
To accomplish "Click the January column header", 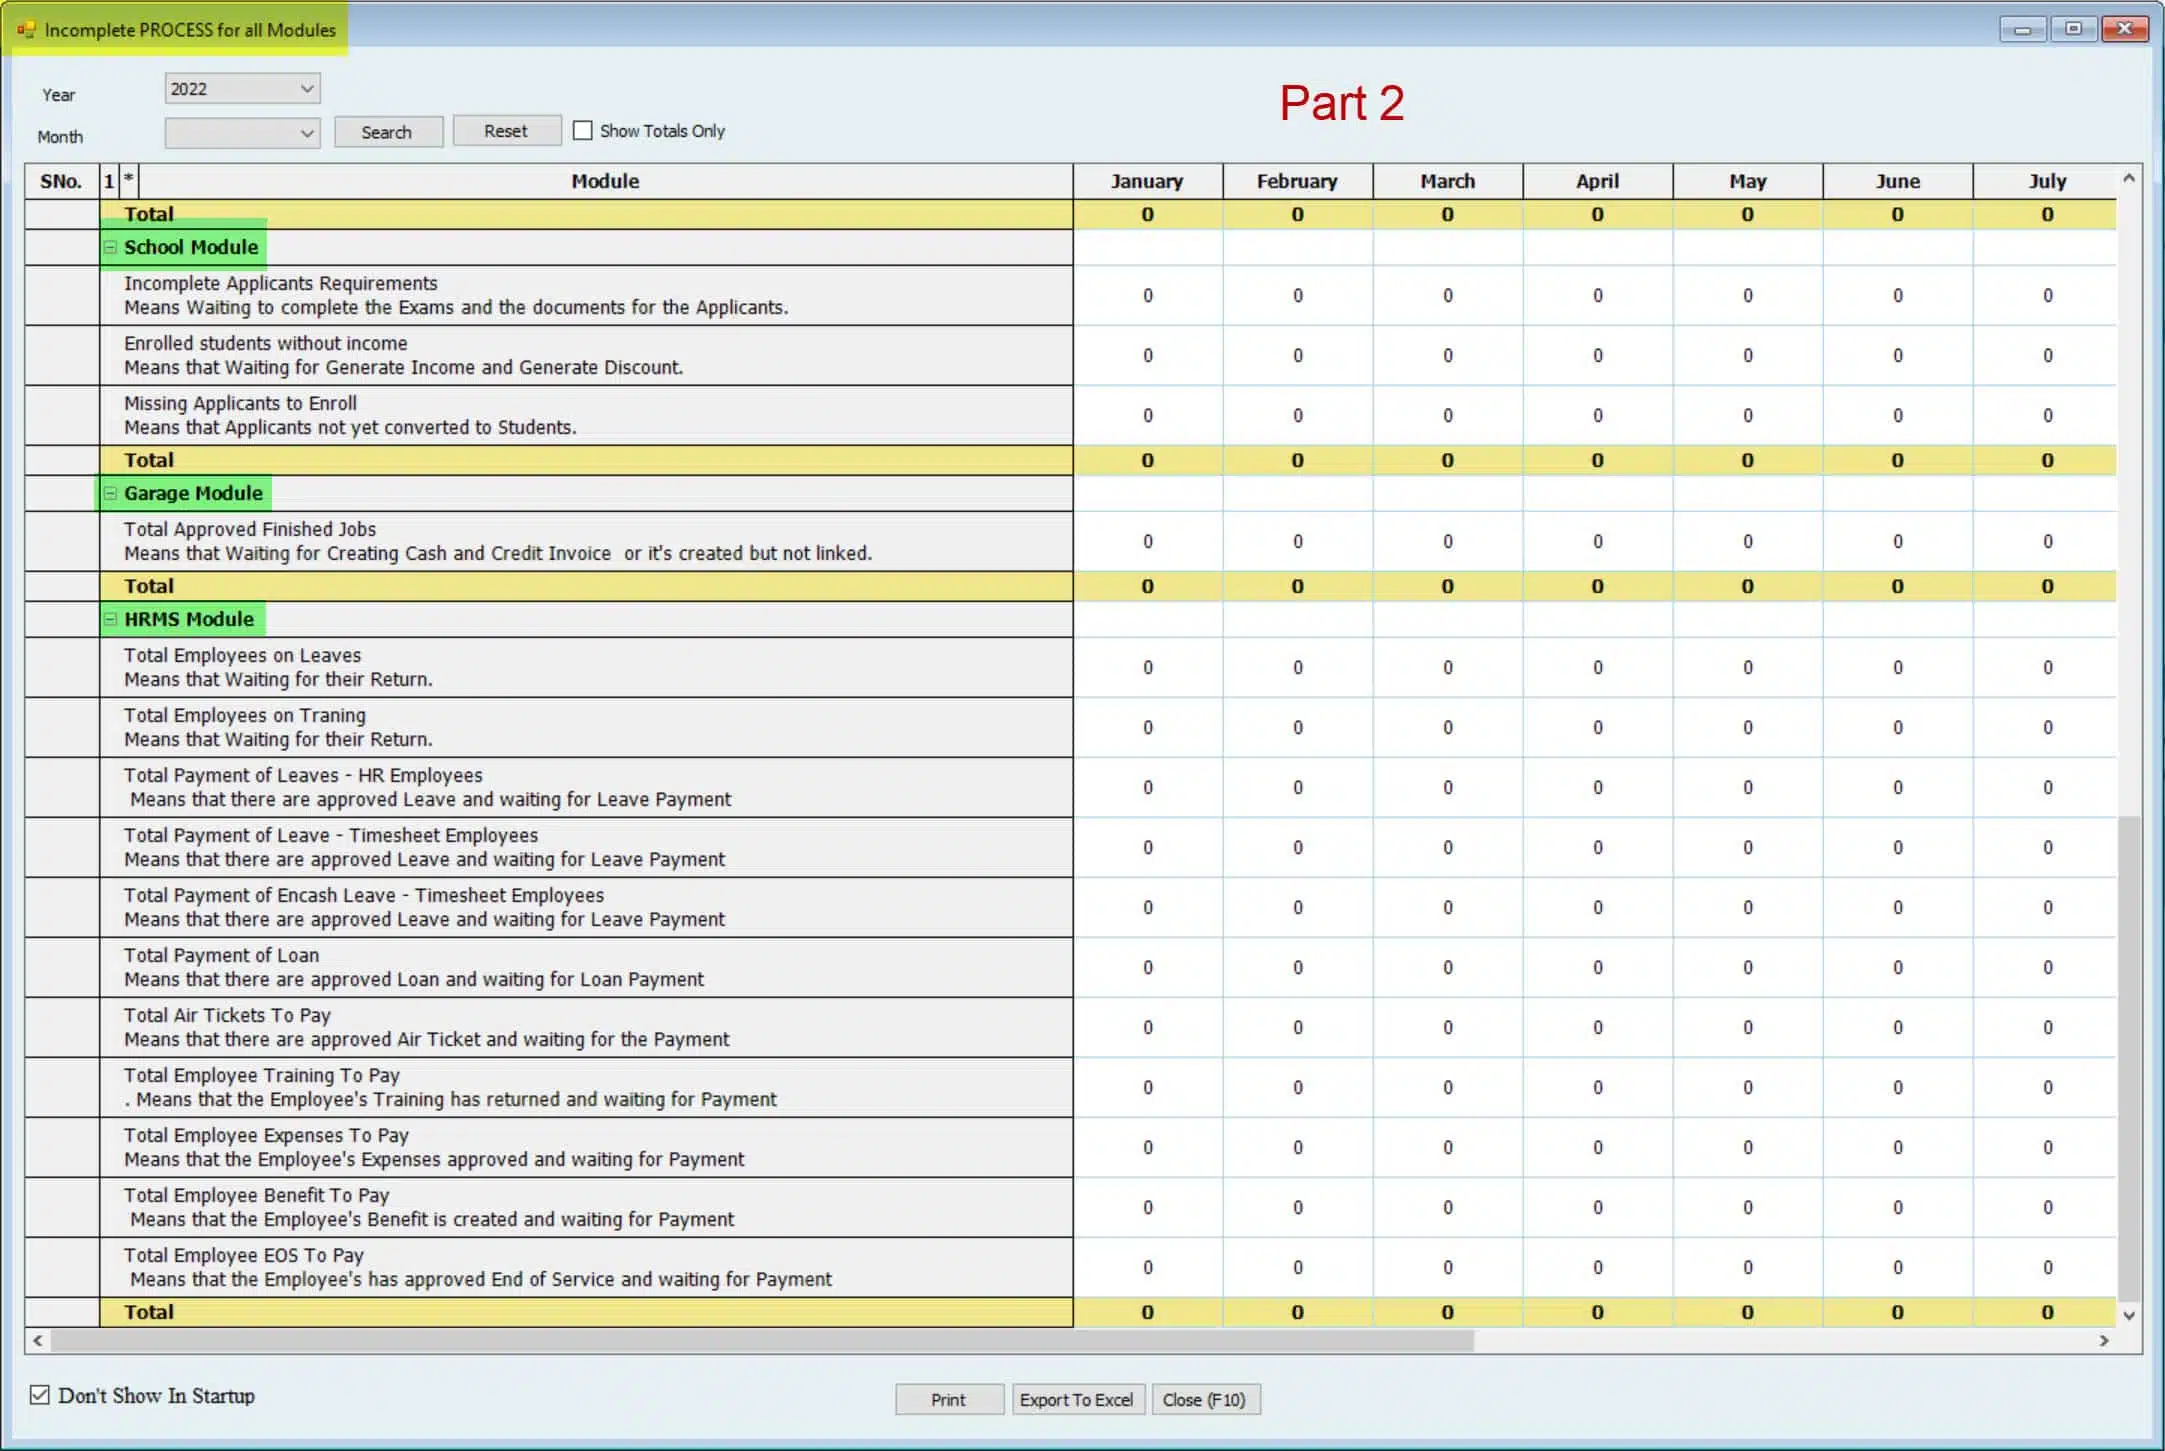I will (1147, 182).
